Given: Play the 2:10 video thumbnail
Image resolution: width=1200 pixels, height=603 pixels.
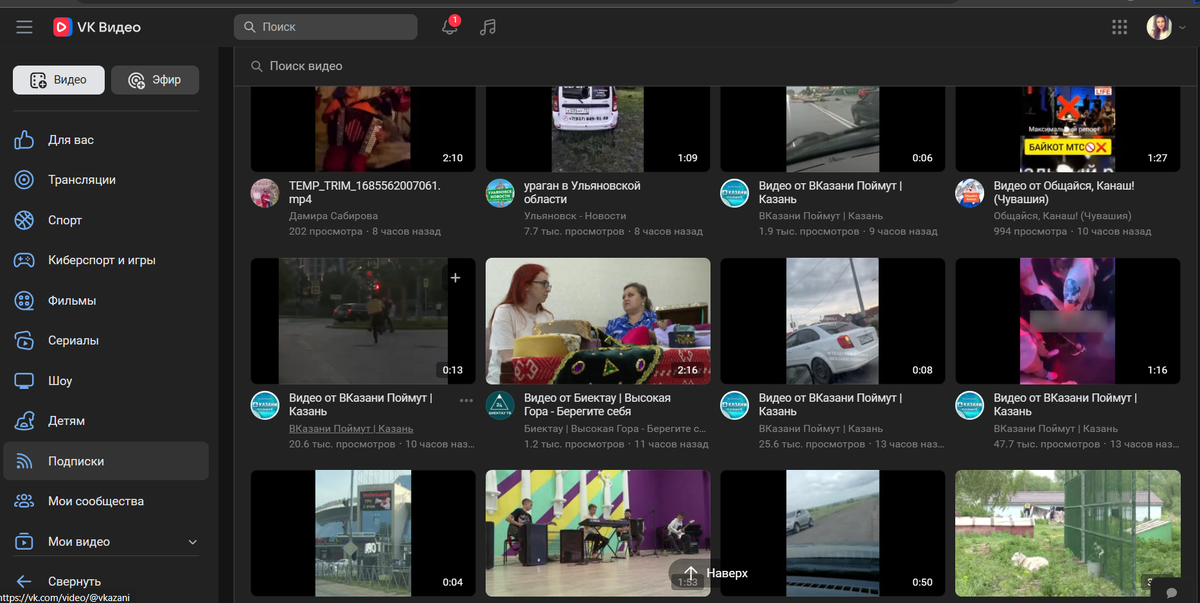Looking at the screenshot, I should coord(363,129).
